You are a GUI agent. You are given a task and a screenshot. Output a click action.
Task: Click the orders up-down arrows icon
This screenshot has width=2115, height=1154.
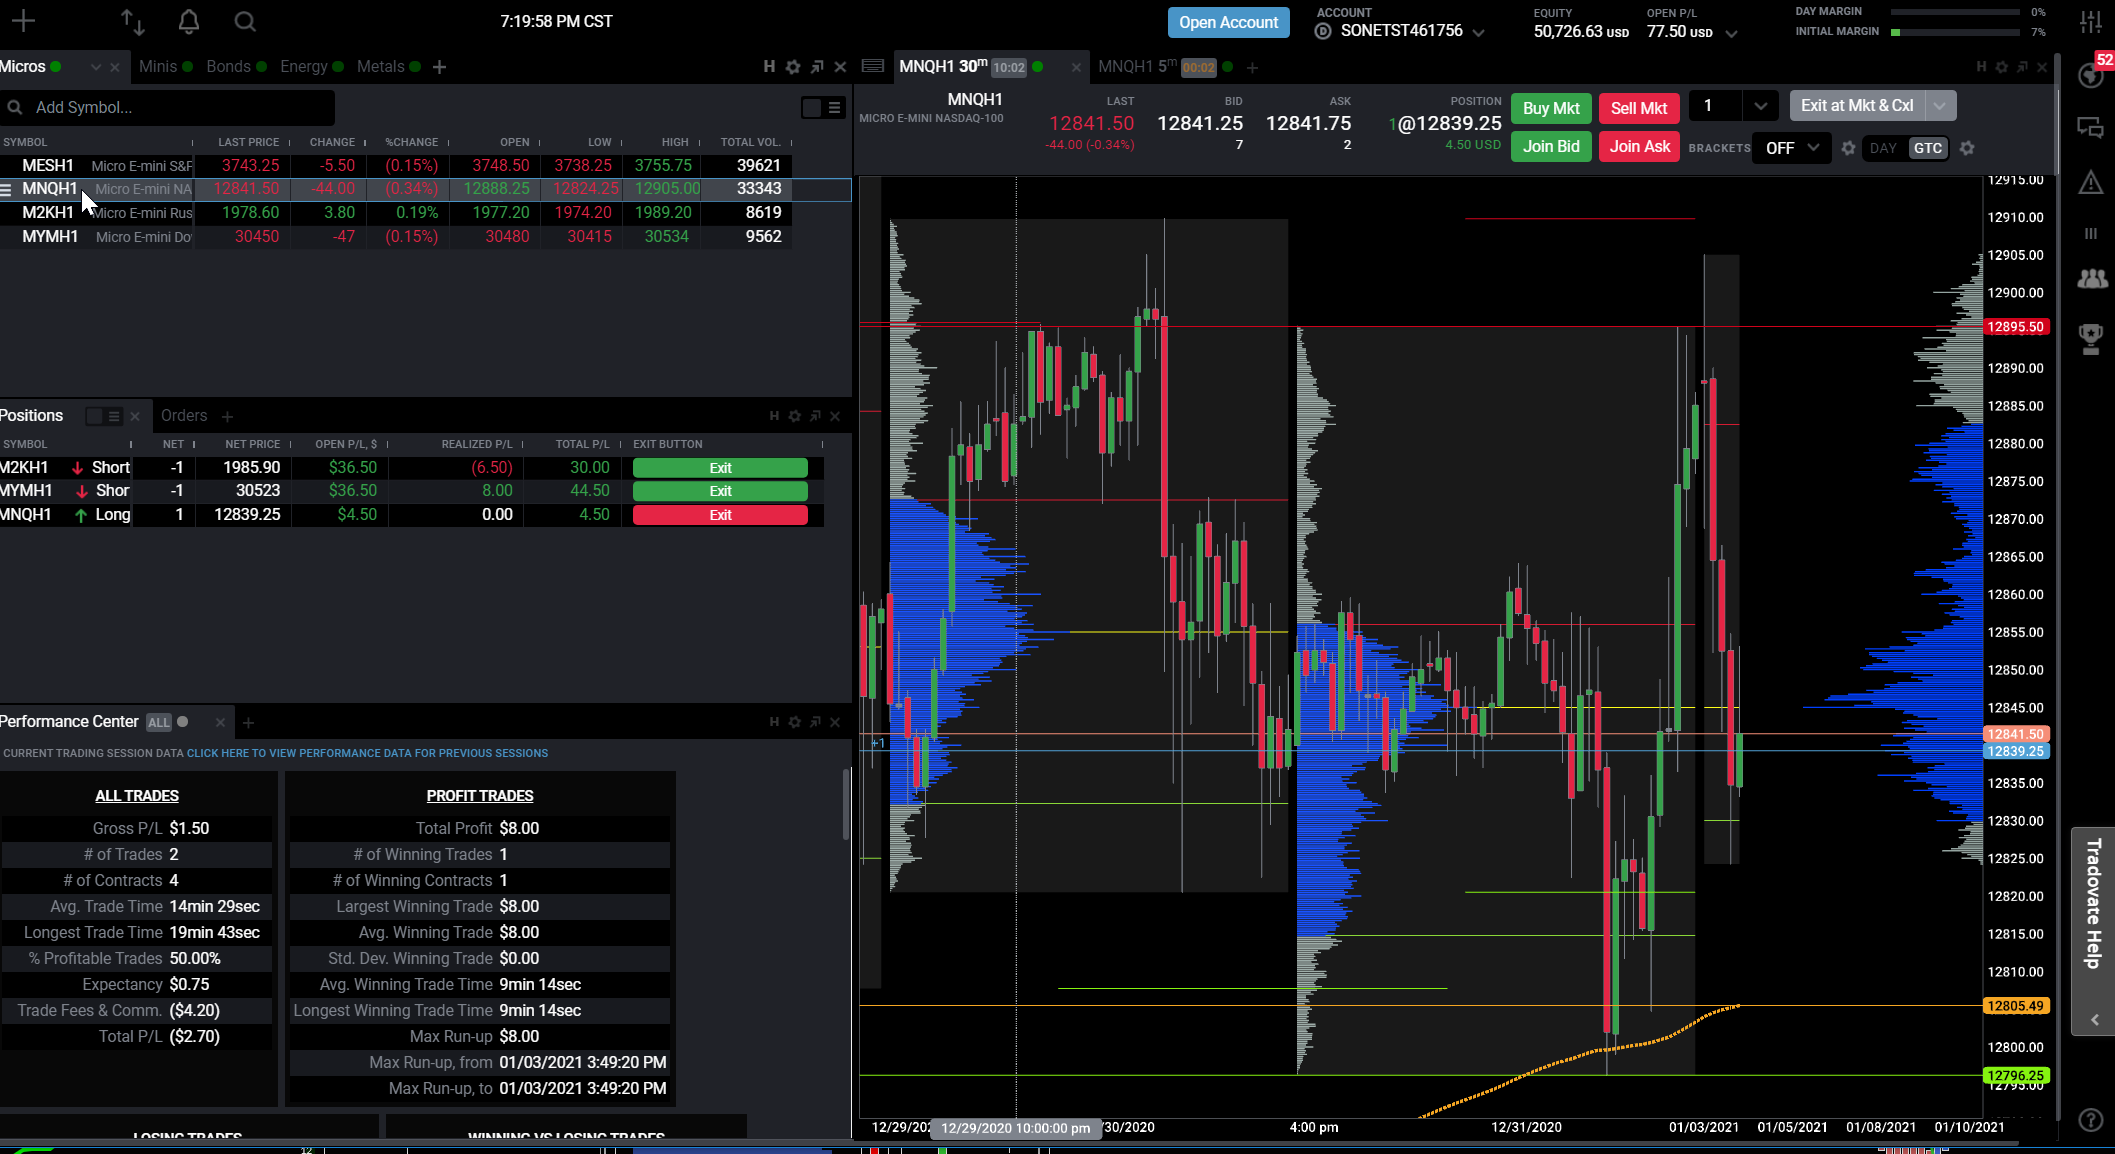tap(132, 21)
